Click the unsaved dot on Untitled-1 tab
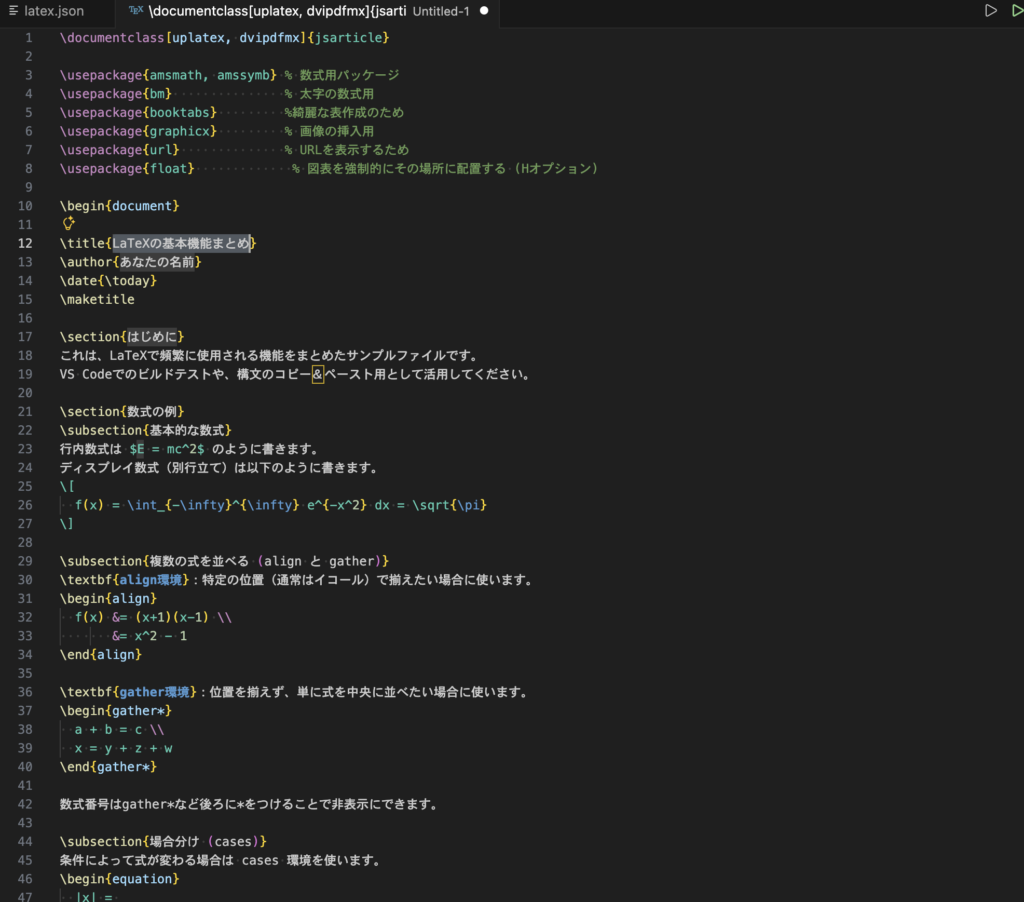Screen dimensions: 1024x902 [484, 11]
